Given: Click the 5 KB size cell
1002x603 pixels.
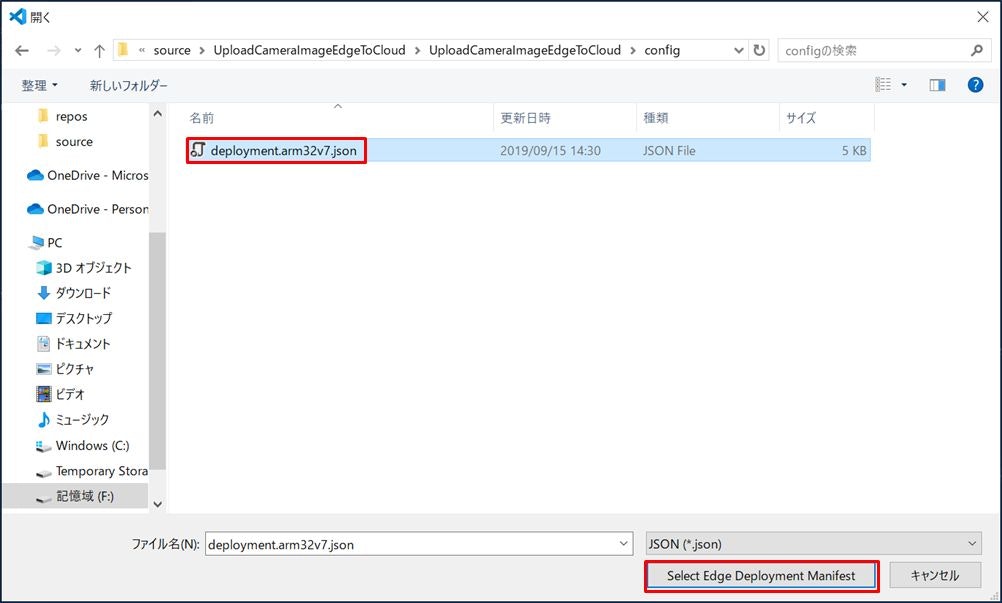Looking at the screenshot, I should tap(854, 151).
